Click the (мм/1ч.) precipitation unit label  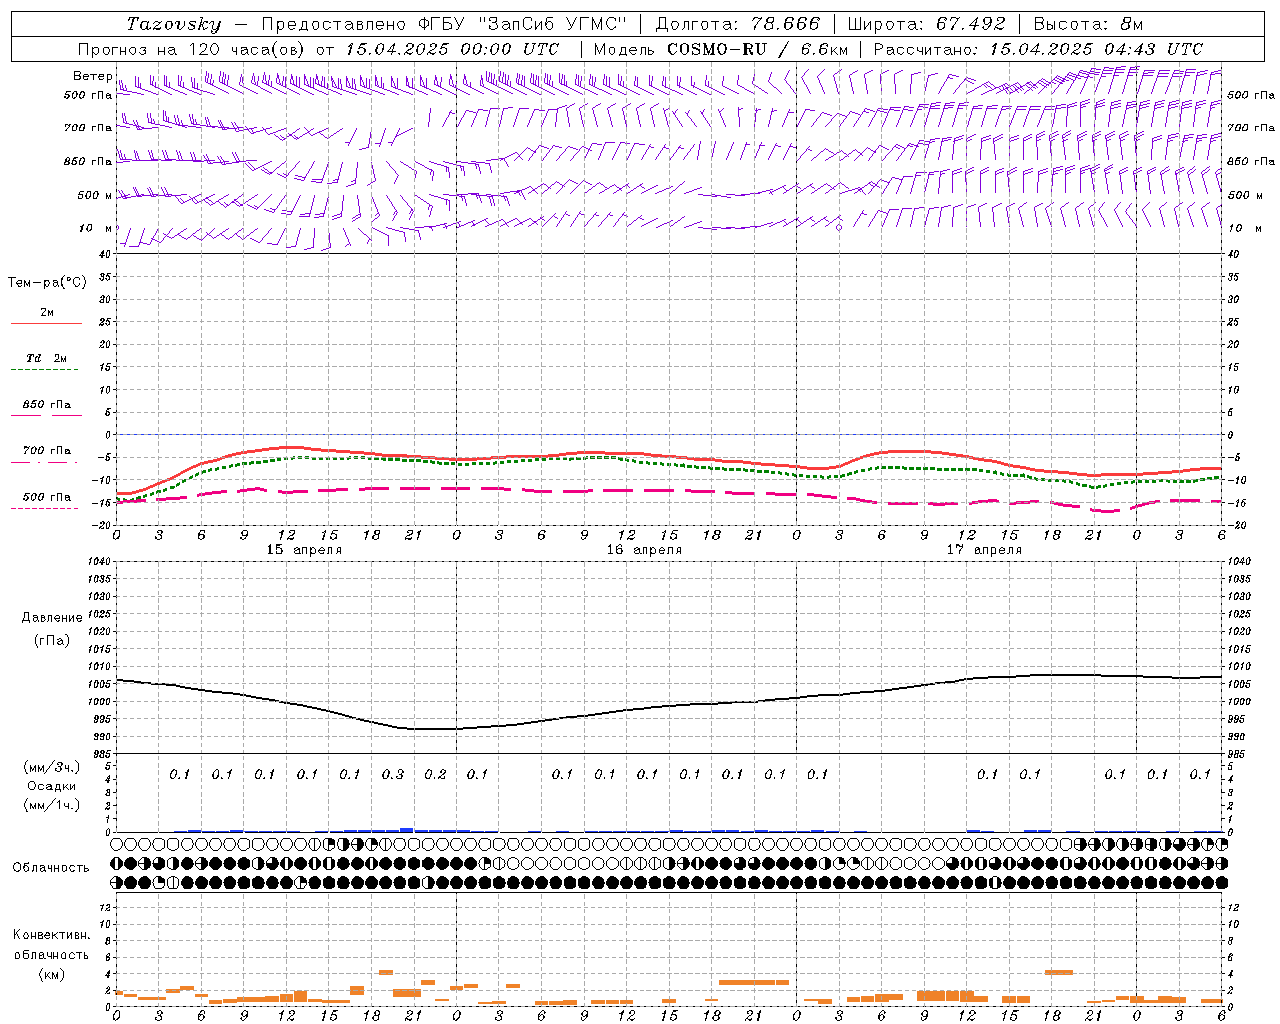pyautogui.click(x=52, y=805)
